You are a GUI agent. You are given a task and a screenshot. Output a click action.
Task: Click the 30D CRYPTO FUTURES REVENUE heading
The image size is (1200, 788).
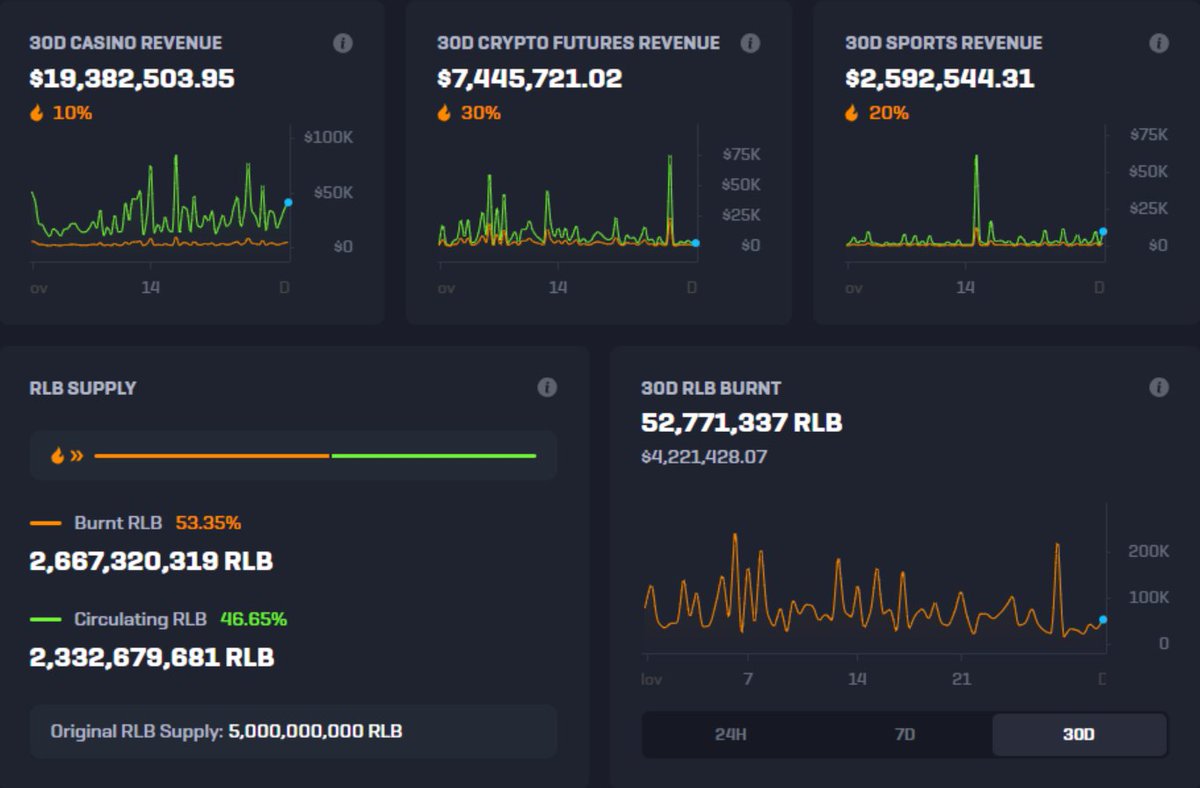tap(578, 43)
